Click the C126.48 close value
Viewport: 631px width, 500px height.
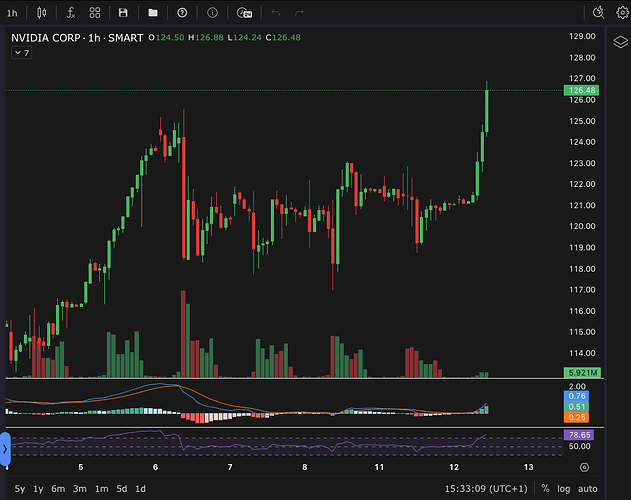click(283, 37)
